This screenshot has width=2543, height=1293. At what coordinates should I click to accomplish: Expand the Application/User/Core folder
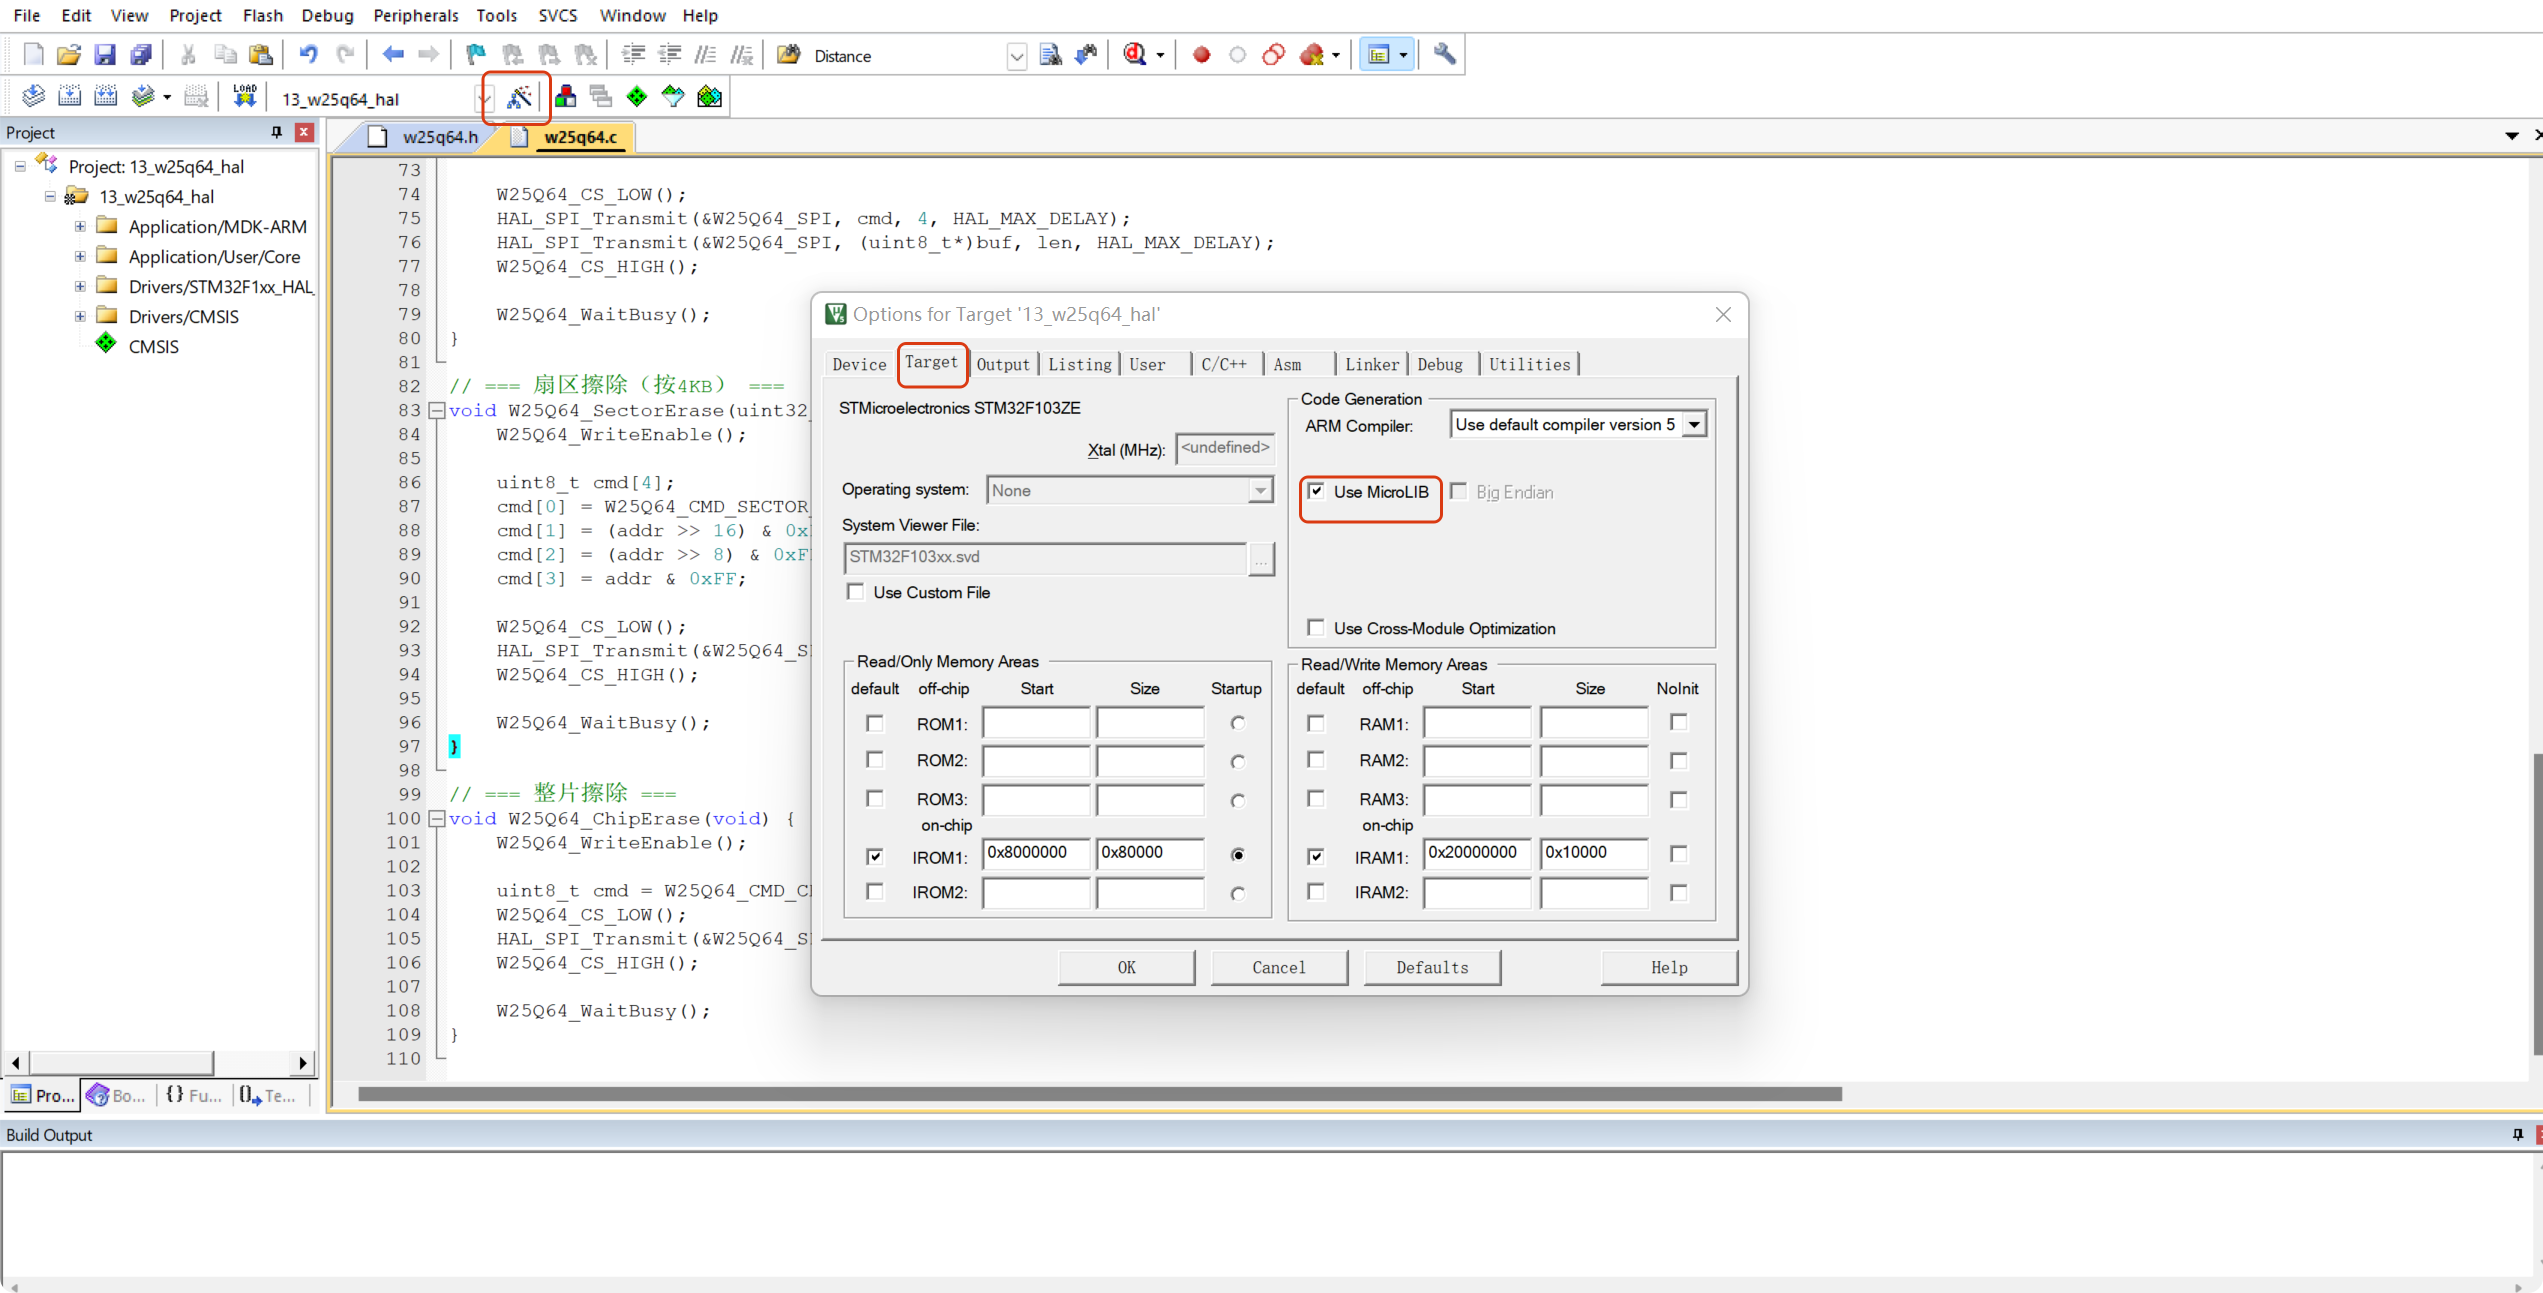click(80, 257)
